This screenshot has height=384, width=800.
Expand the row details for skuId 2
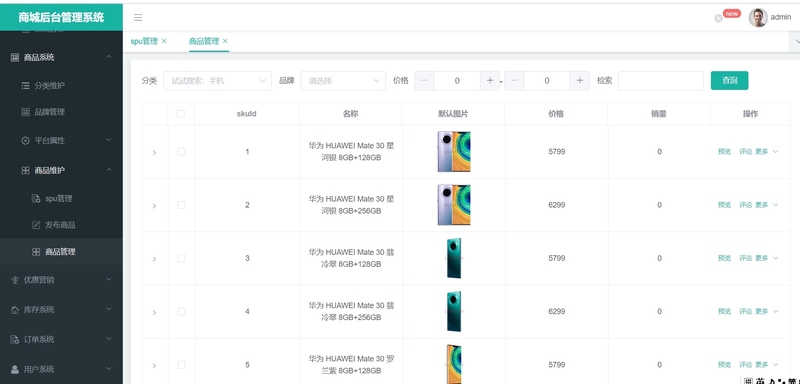155,206
